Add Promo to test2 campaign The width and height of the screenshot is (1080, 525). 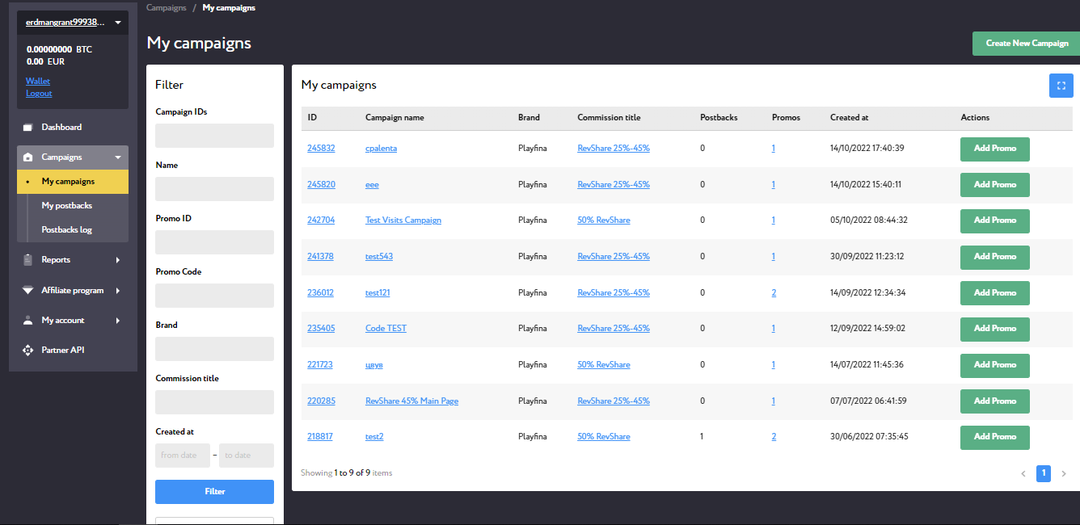coord(995,438)
